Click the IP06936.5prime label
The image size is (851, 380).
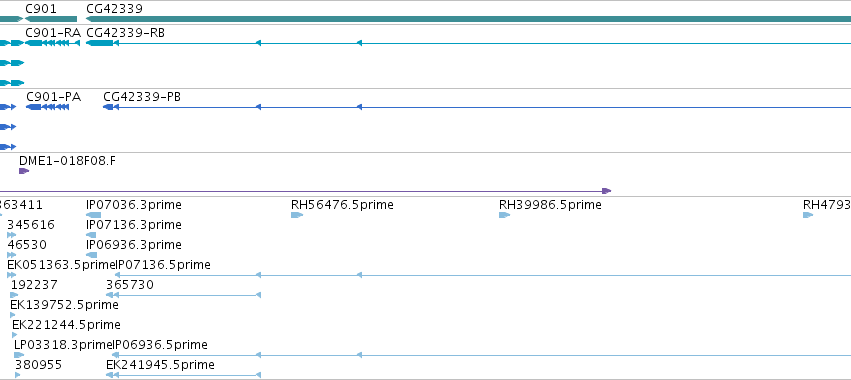click(x=159, y=344)
